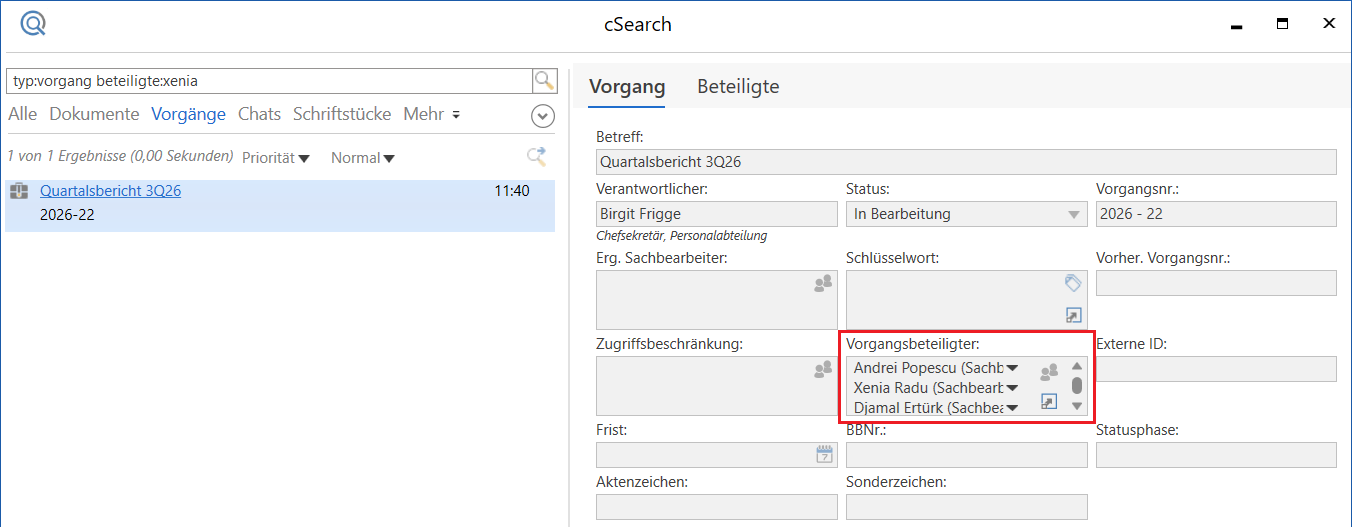Click the 2026-22 text under the result

(67, 214)
